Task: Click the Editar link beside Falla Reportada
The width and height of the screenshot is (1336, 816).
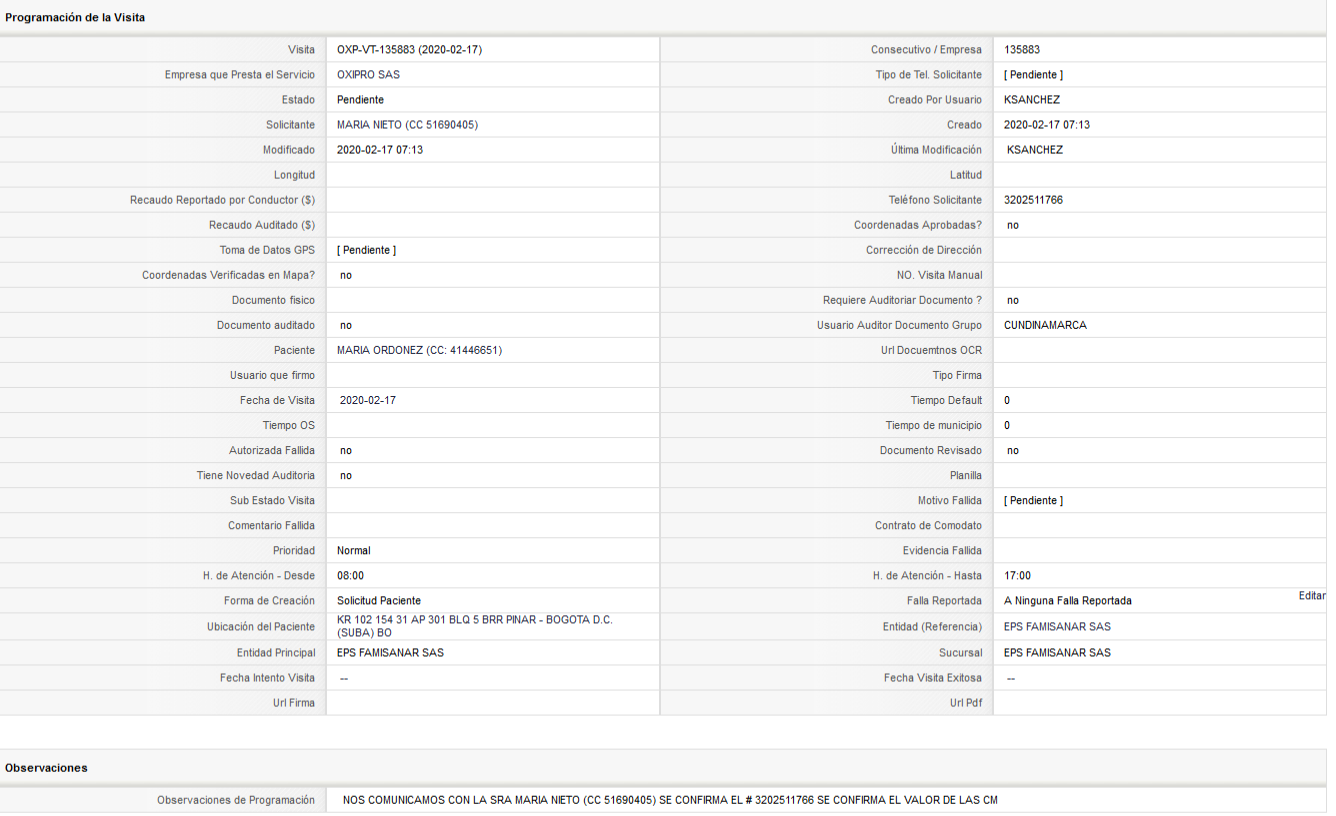Action: point(1312,596)
